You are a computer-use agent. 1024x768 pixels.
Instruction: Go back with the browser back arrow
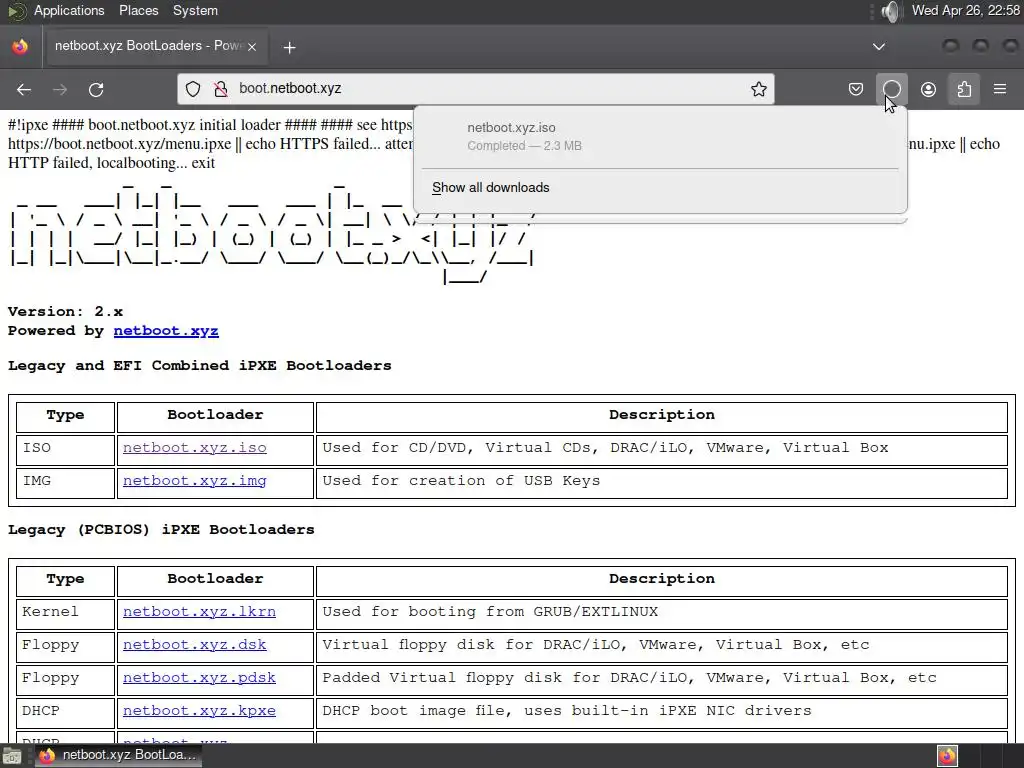[x=24, y=89]
